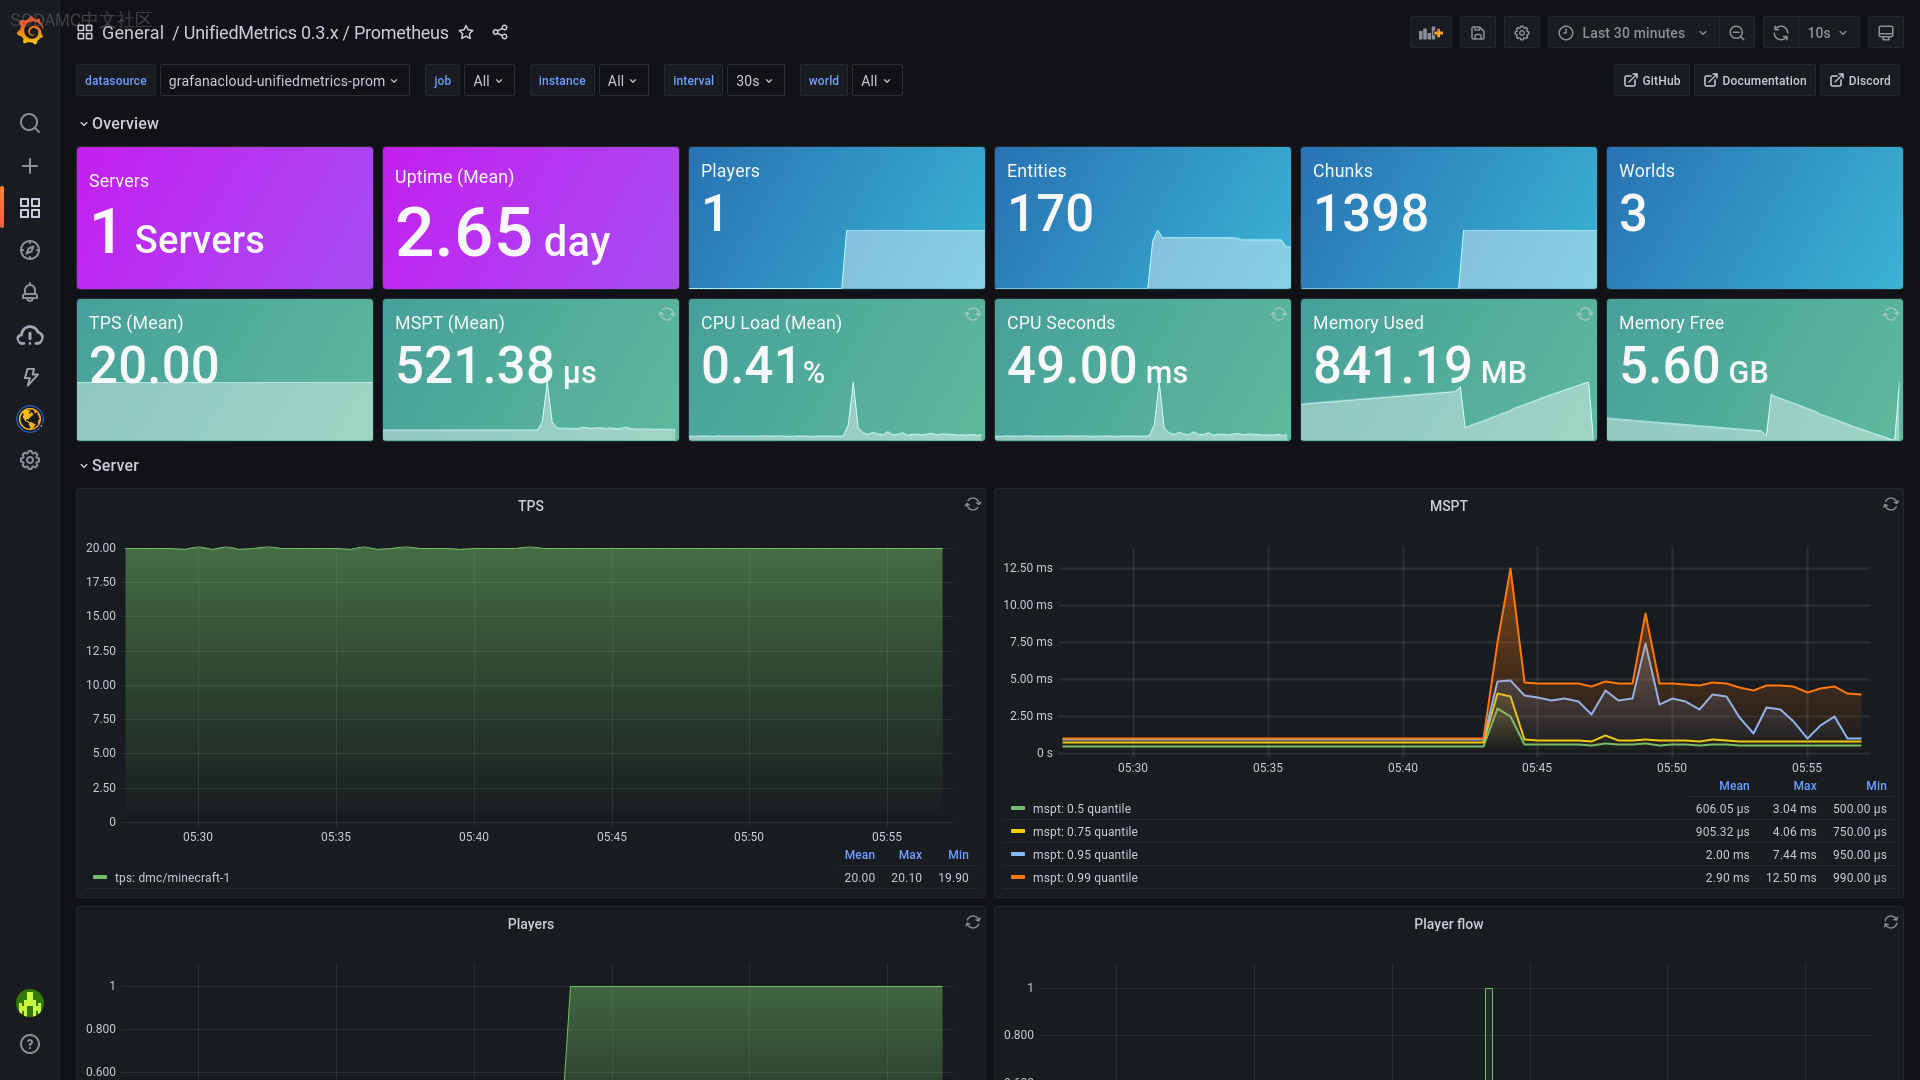1920x1080 pixels.
Task: Open the GitHub link
Action: tap(1651, 81)
